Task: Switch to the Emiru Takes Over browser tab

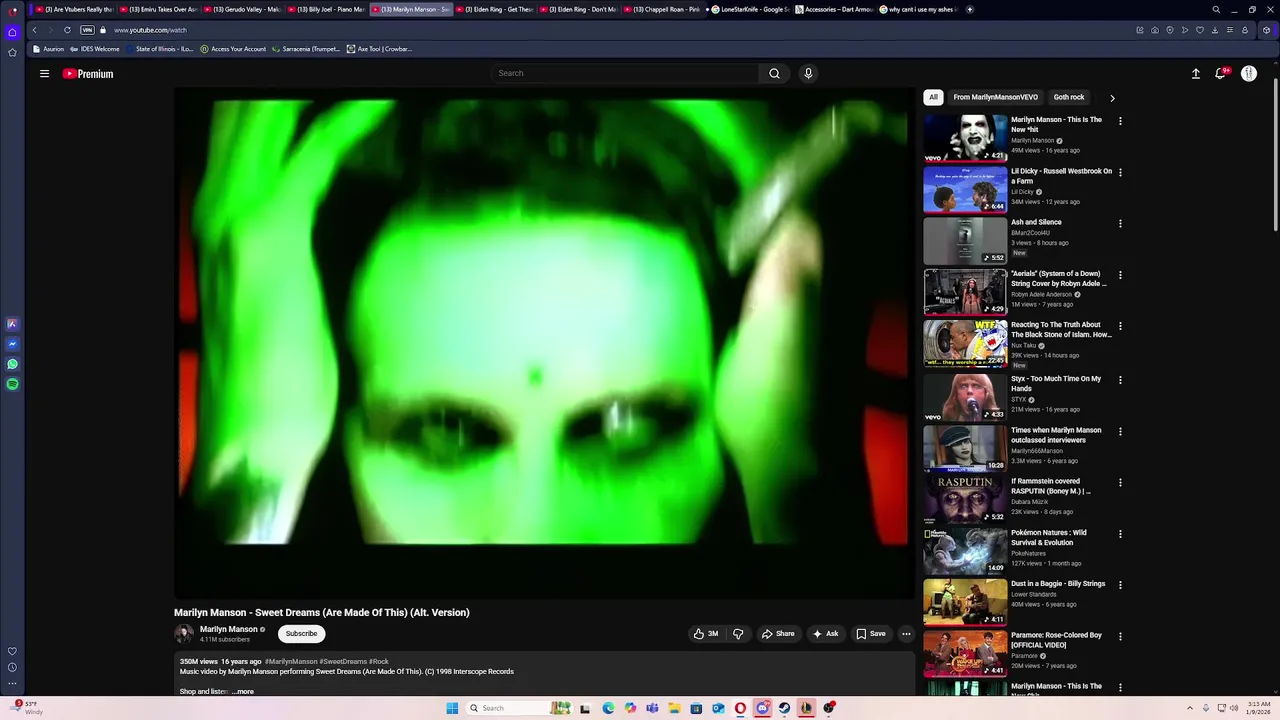Action: pyautogui.click(x=161, y=9)
